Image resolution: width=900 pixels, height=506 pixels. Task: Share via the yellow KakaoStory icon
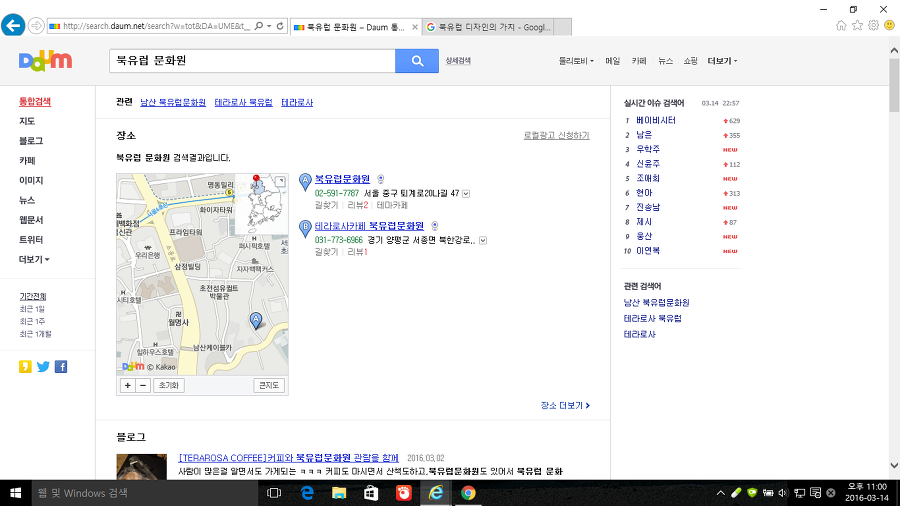[x=25, y=367]
